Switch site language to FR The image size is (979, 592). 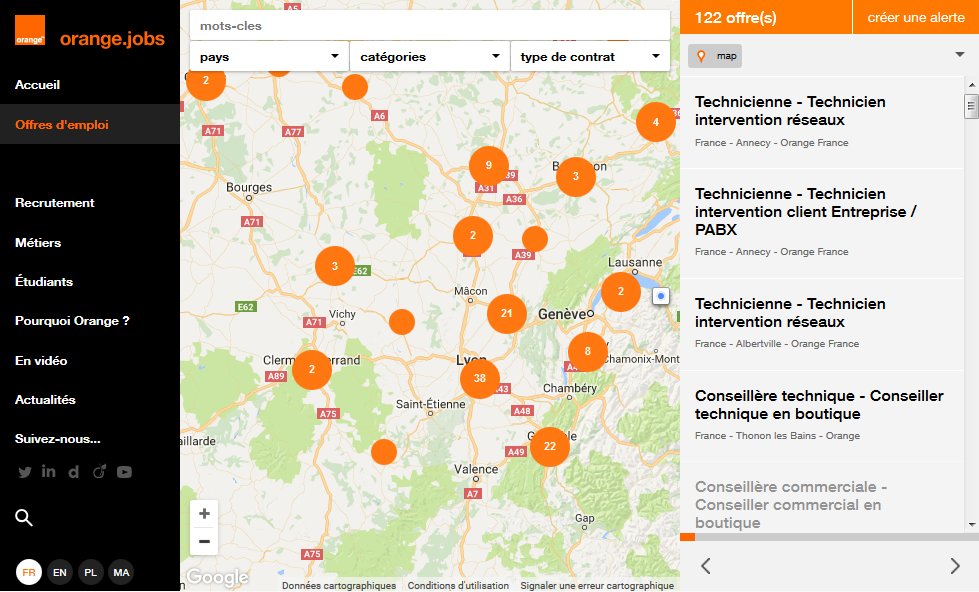pos(29,572)
